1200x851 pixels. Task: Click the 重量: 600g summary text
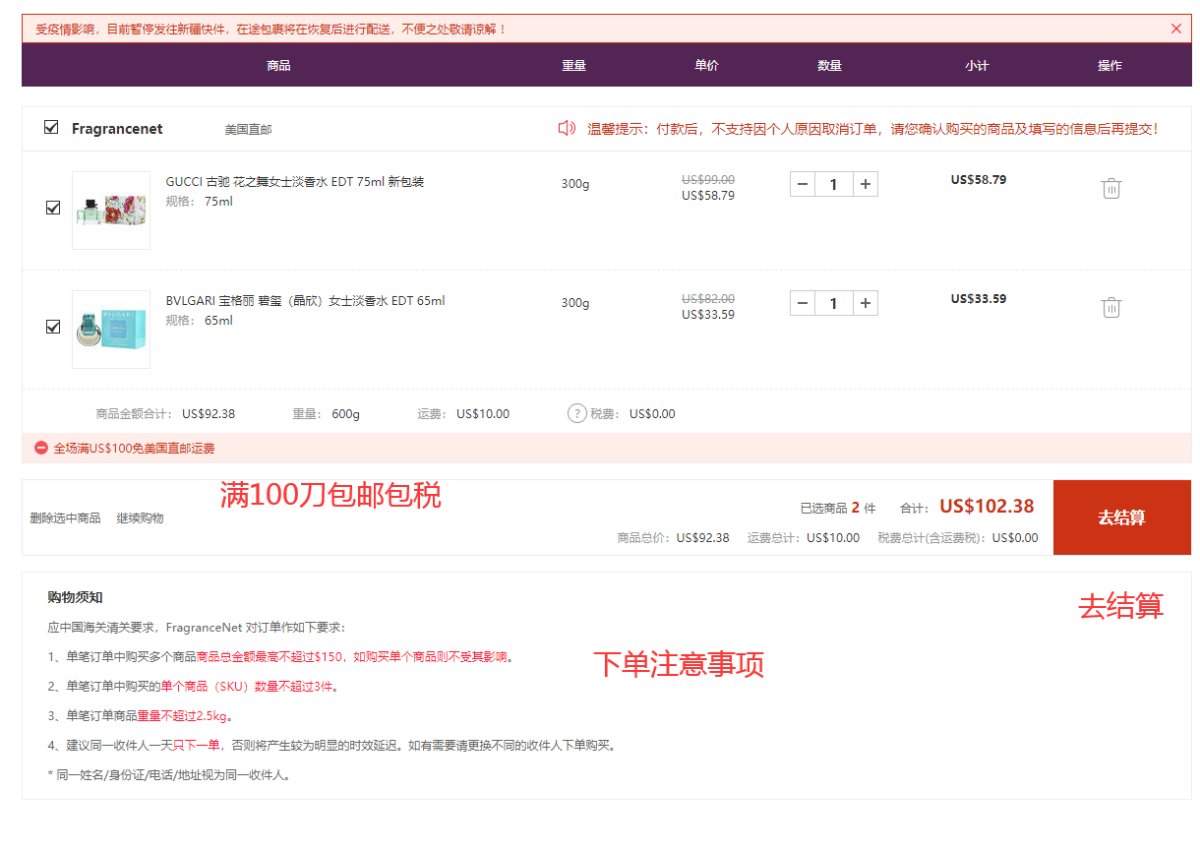click(x=326, y=414)
